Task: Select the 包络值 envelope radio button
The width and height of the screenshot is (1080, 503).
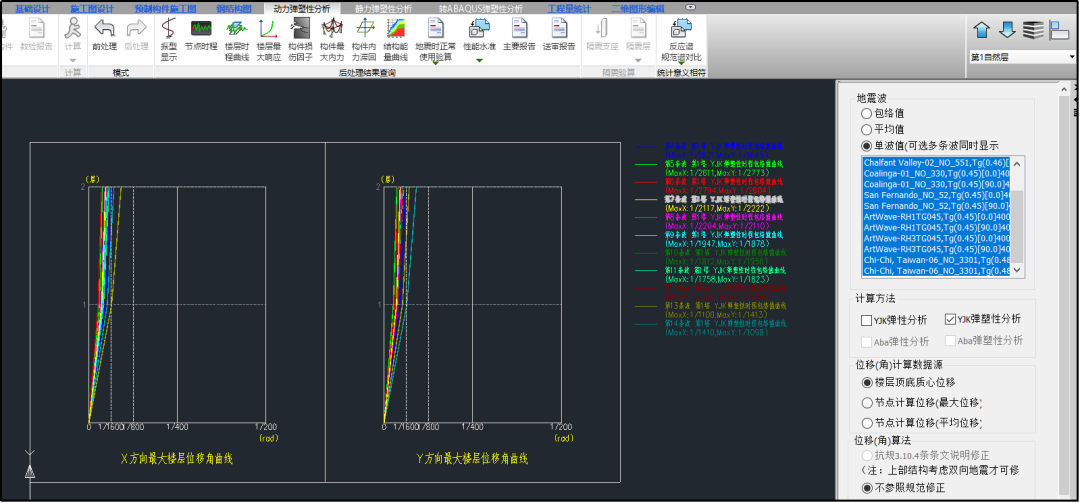Action: point(866,113)
